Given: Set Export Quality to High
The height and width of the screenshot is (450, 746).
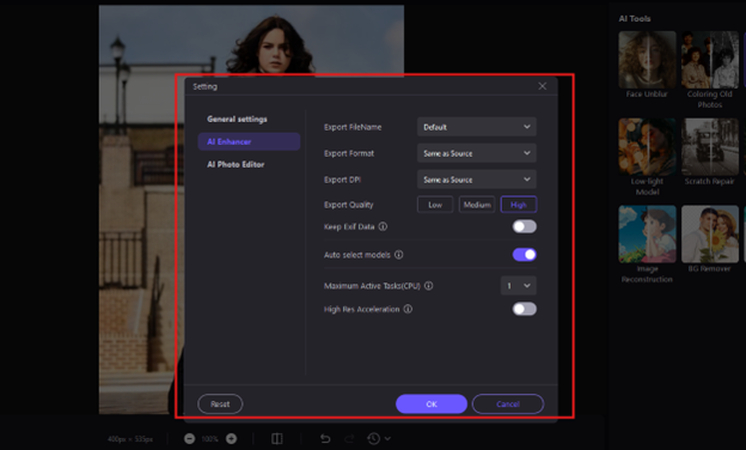Looking at the screenshot, I should click(519, 205).
